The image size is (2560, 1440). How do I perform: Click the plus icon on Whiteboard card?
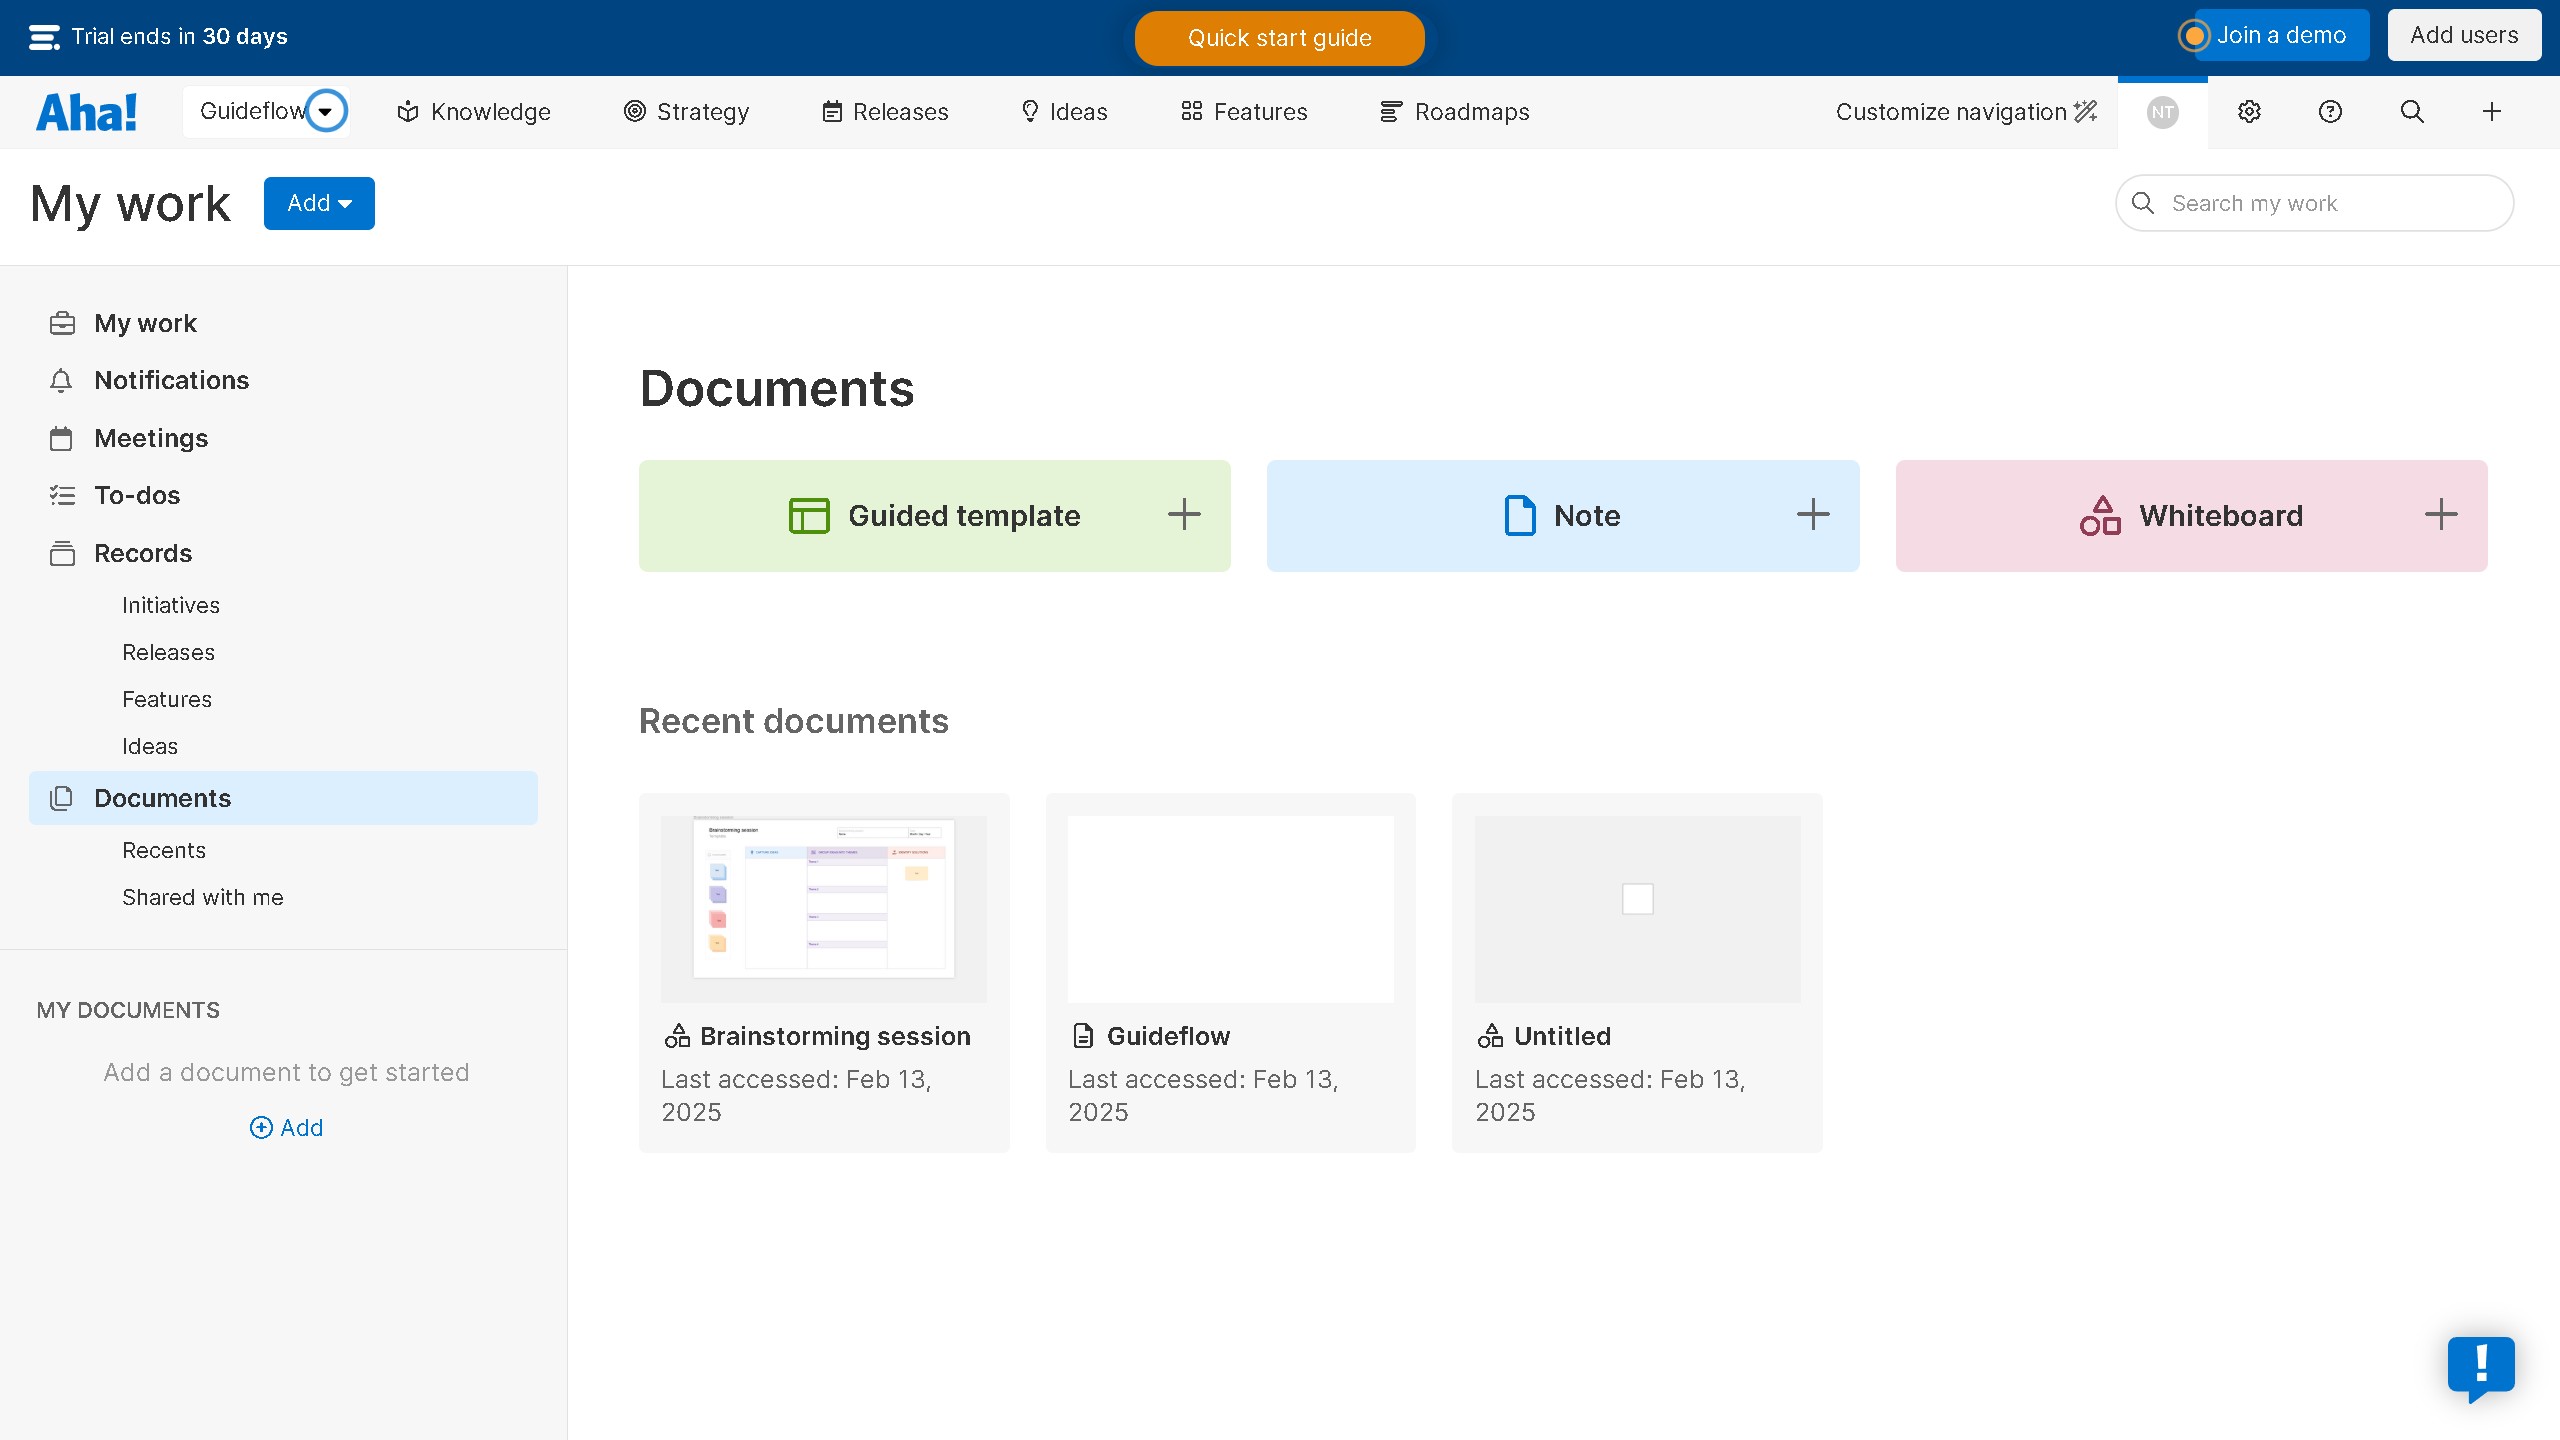(x=2441, y=515)
